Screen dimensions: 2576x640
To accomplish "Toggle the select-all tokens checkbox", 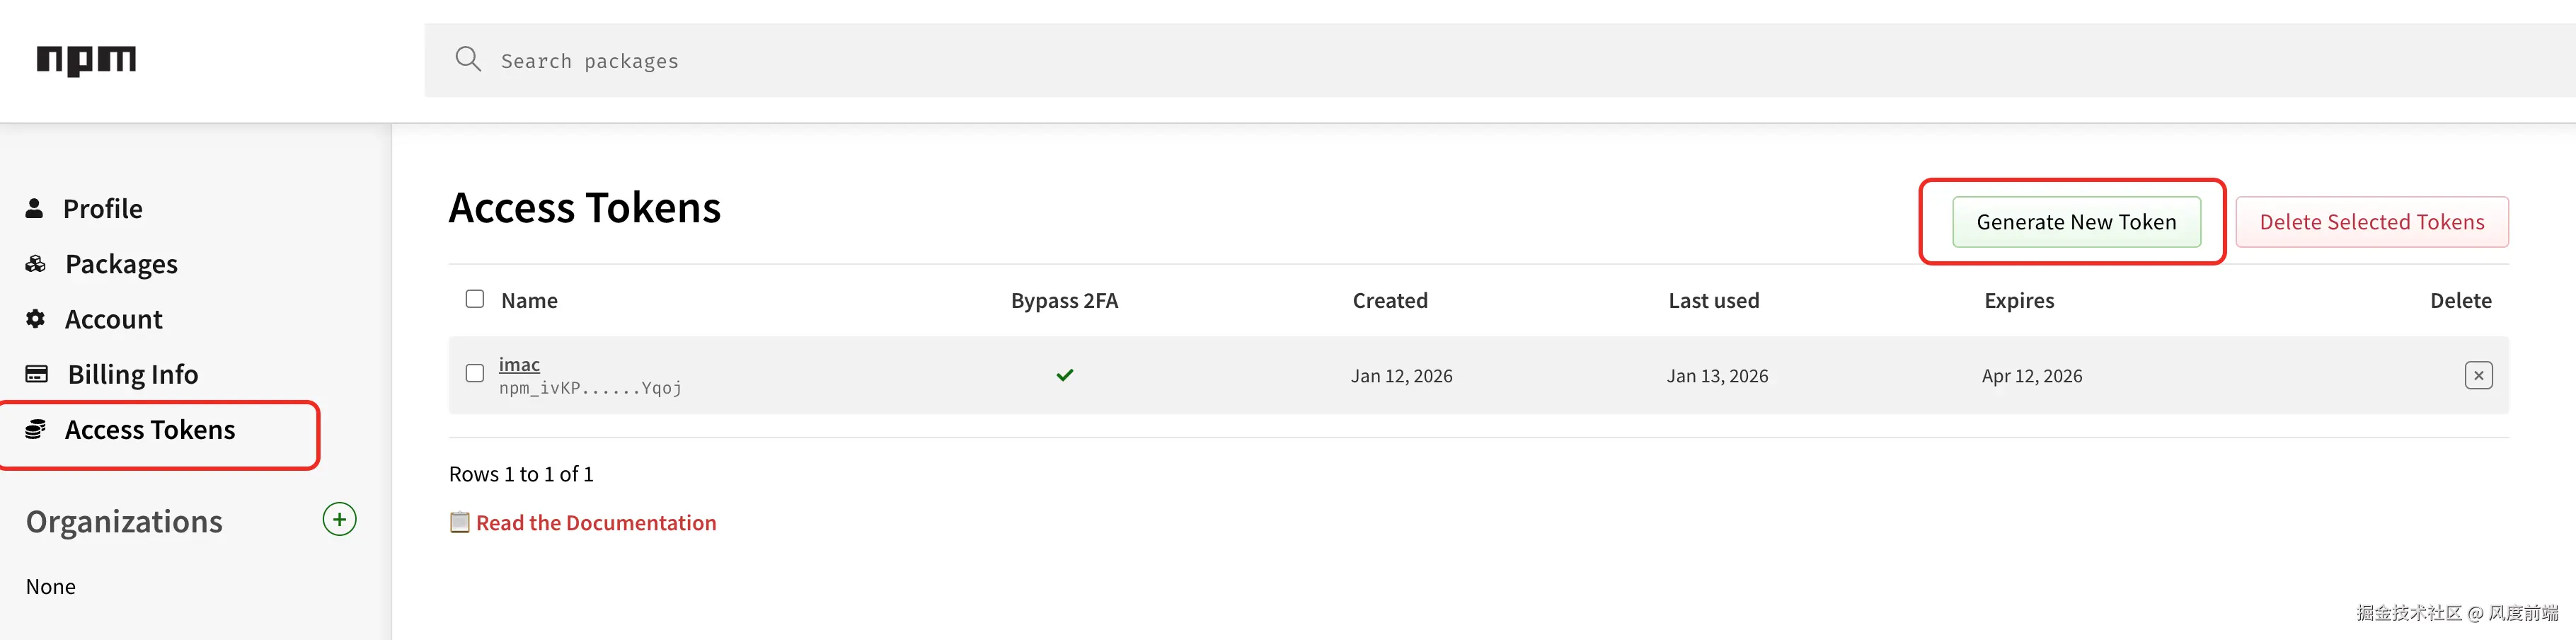I will (x=475, y=299).
